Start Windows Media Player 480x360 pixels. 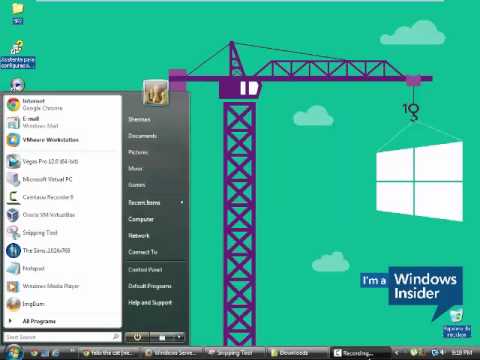(x=62, y=286)
